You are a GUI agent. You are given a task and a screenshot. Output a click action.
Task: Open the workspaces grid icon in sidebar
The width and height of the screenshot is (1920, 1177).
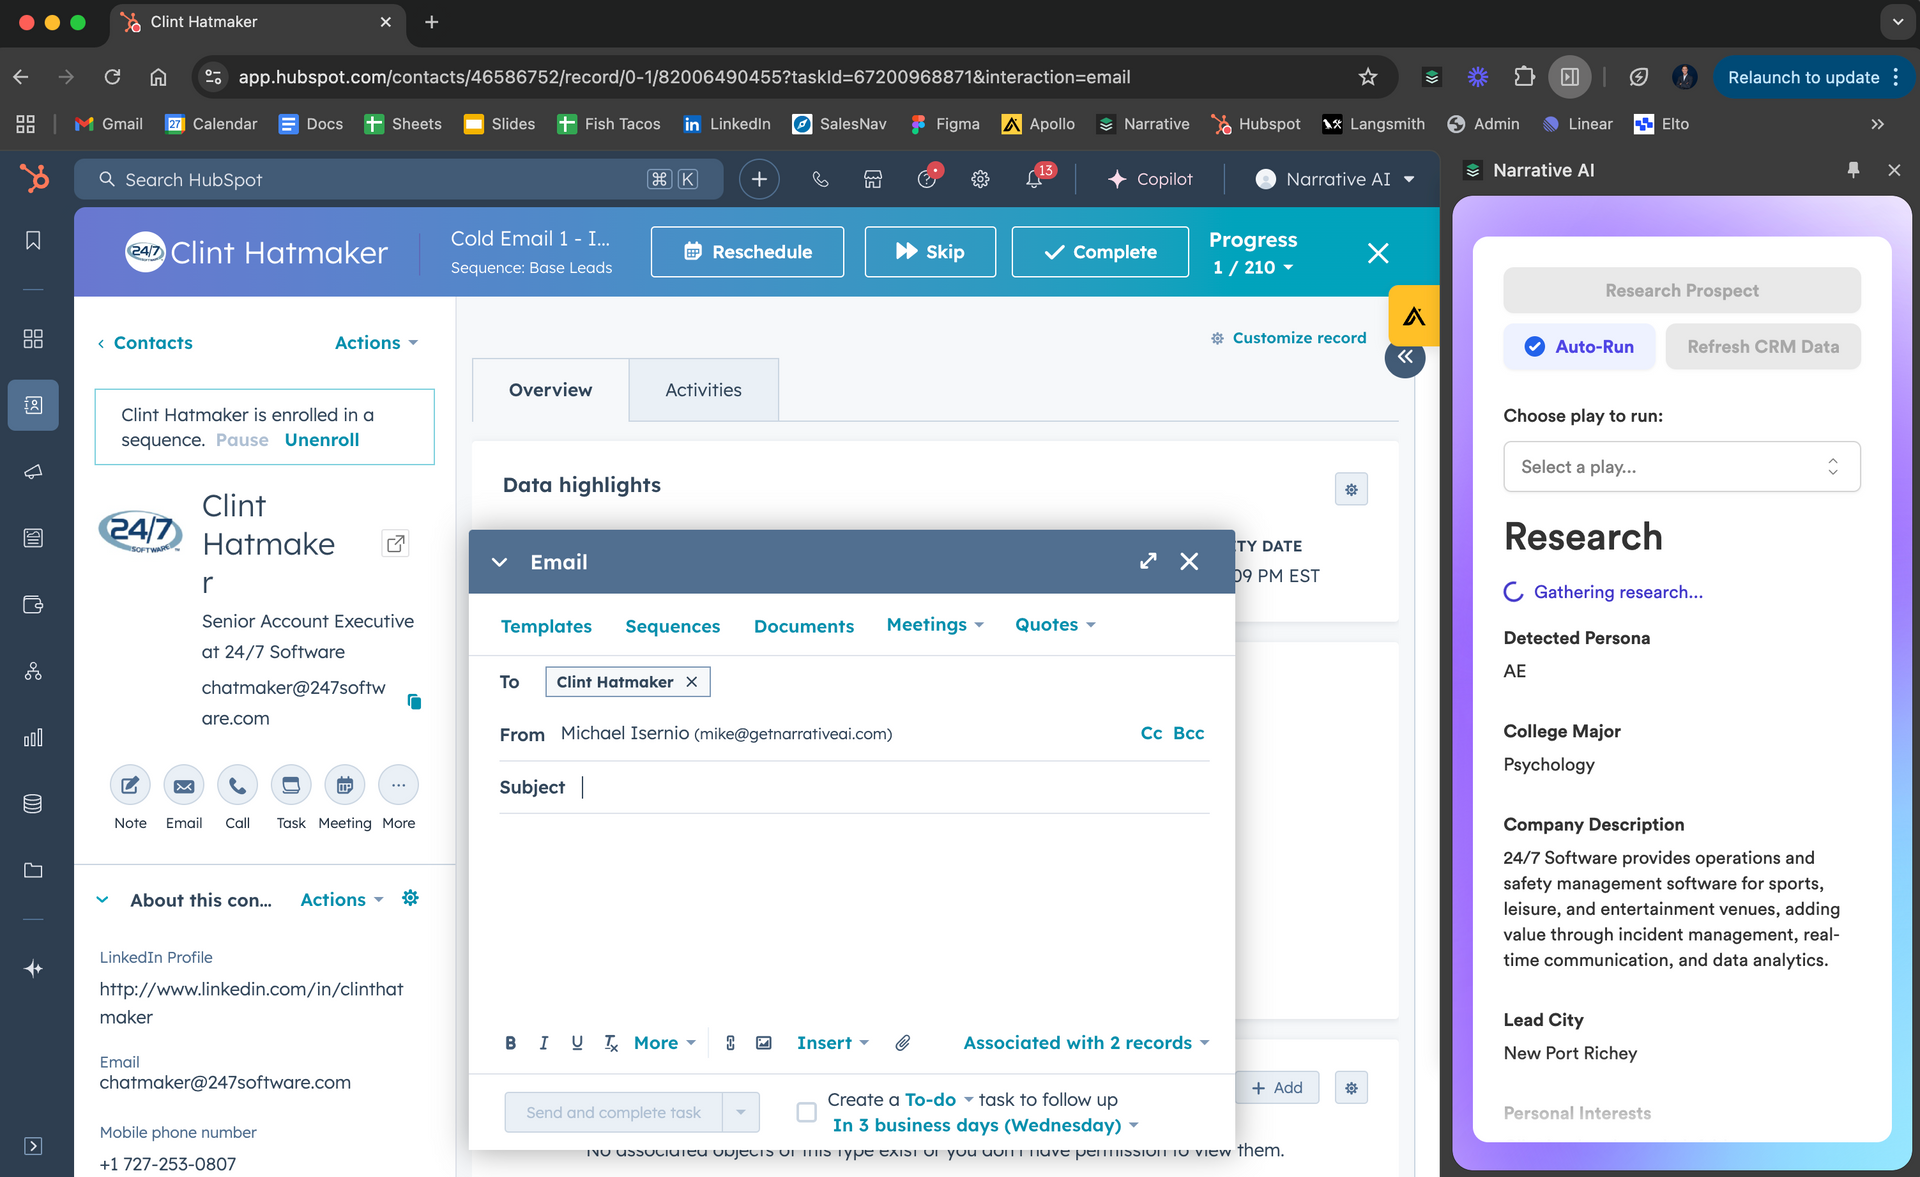[33, 338]
